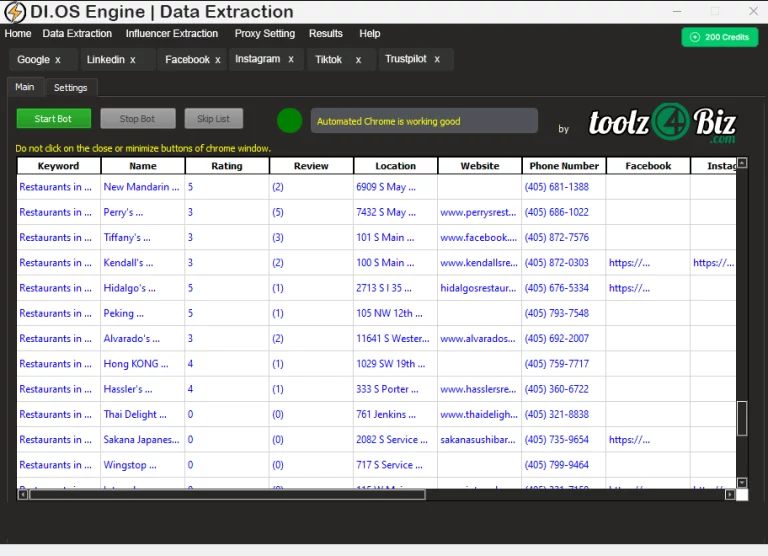Sort by the Keyword column header

(59, 166)
